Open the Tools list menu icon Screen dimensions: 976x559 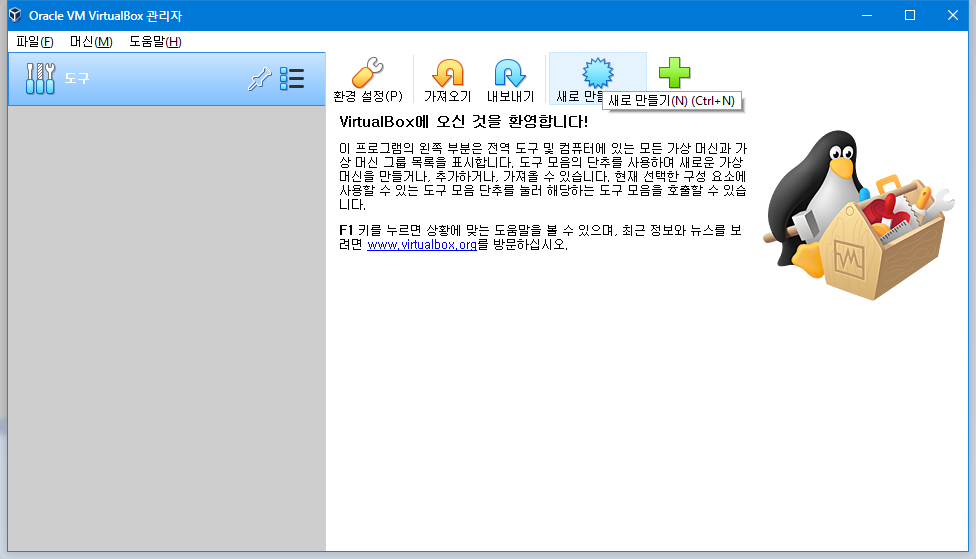point(292,79)
